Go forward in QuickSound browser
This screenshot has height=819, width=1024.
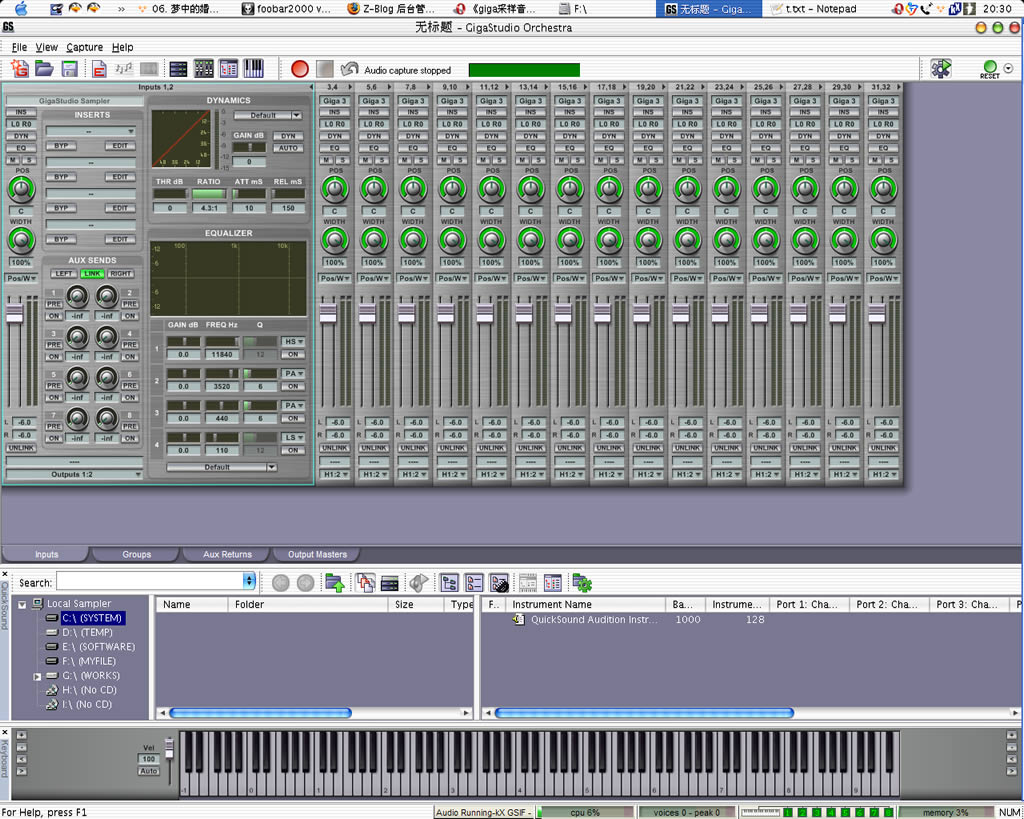coord(305,583)
